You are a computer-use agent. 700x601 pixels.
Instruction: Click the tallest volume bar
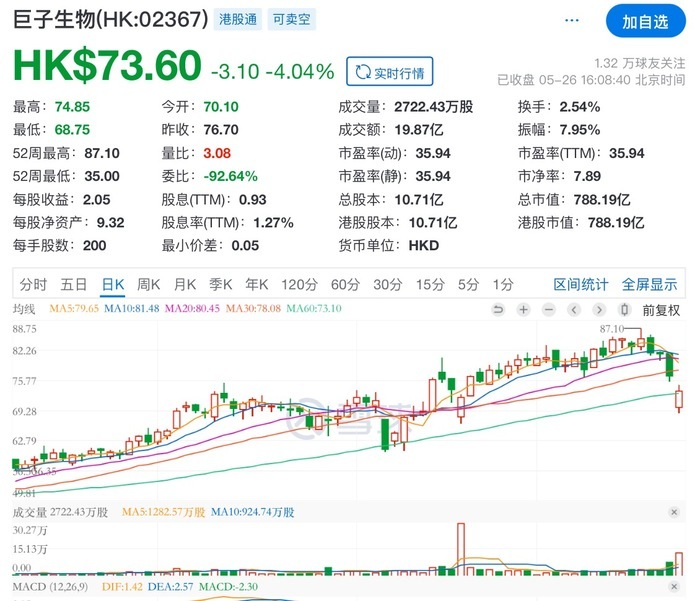[461, 549]
